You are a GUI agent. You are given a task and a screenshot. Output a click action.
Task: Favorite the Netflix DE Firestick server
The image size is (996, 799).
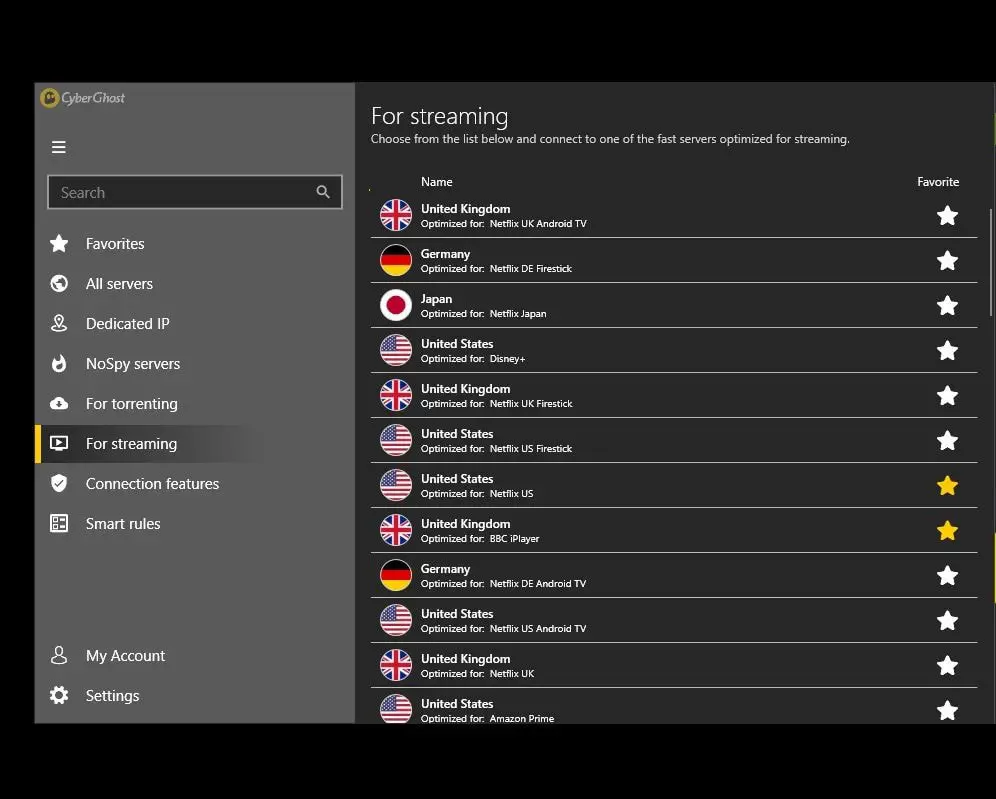coord(947,260)
